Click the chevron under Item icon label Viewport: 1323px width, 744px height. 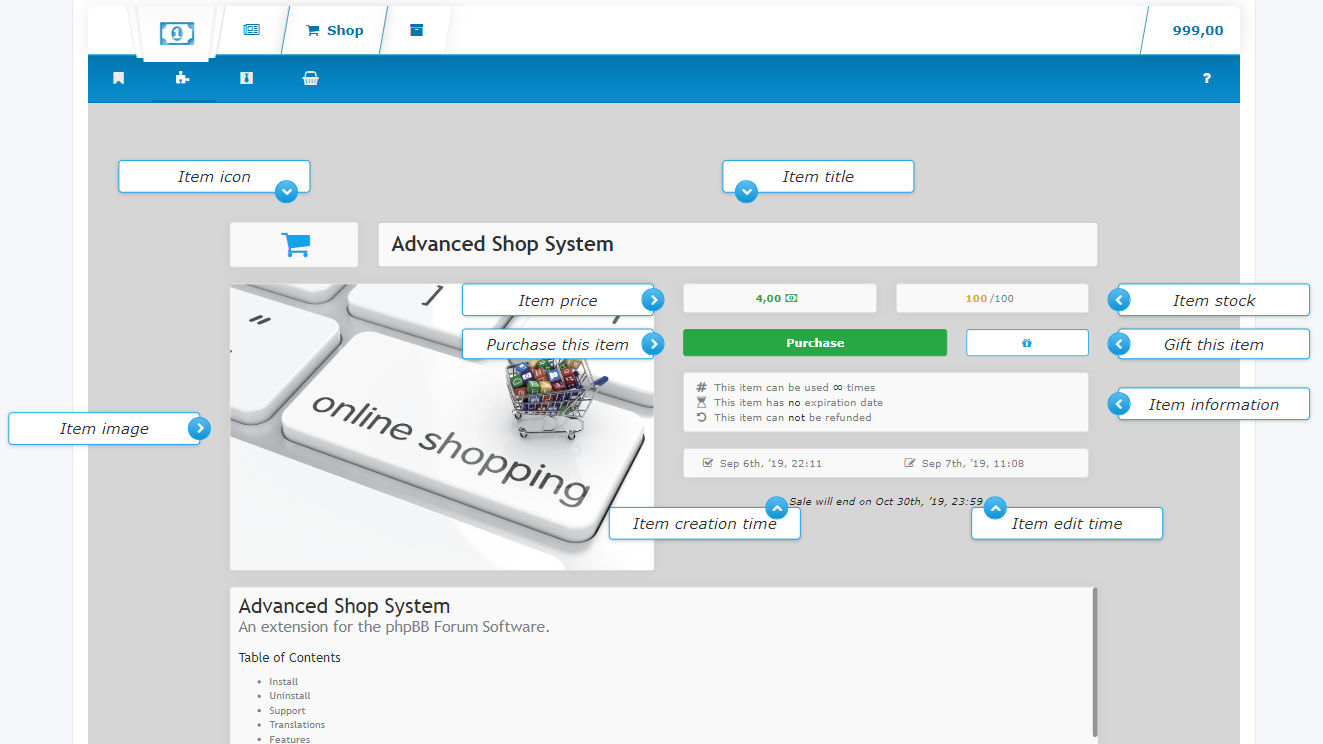[x=287, y=191]
